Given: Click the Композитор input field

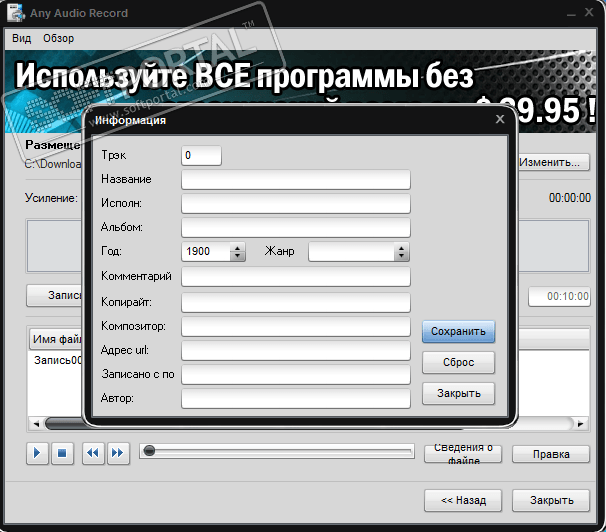Looking at the screenshot, I should (296, 326).
